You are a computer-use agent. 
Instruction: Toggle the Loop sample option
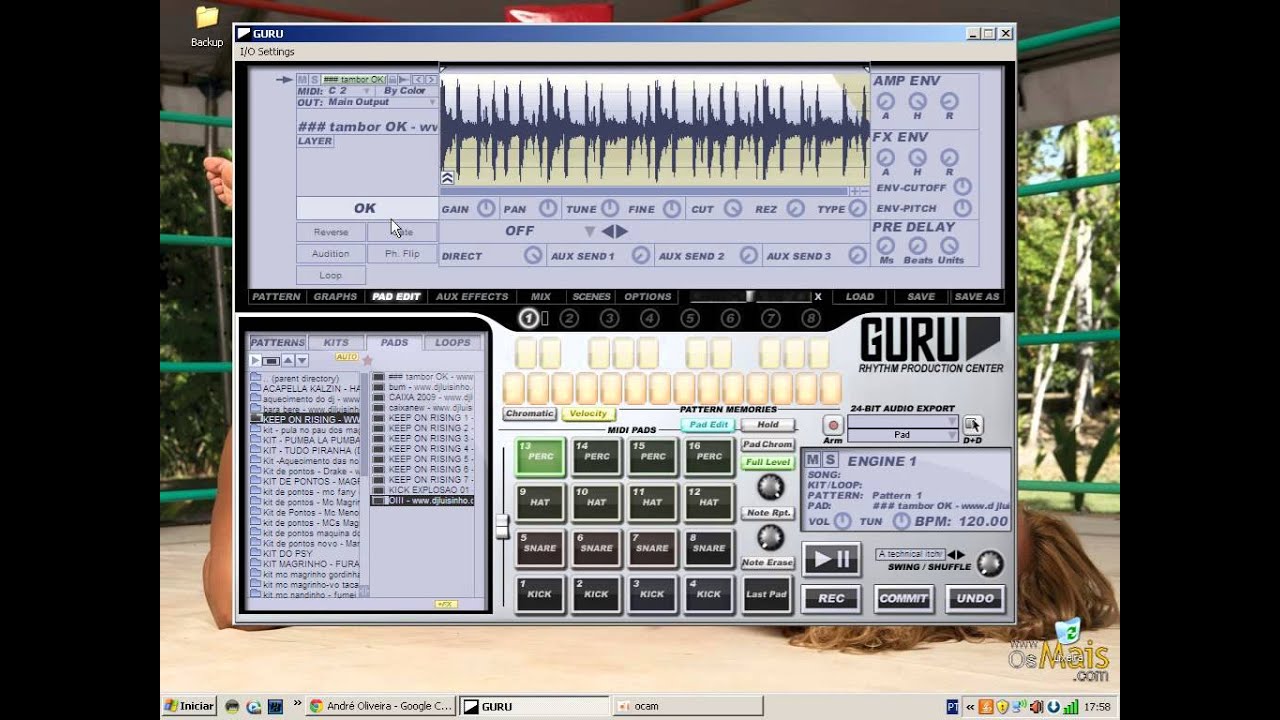pyautogui.click(x=331, y=275)
